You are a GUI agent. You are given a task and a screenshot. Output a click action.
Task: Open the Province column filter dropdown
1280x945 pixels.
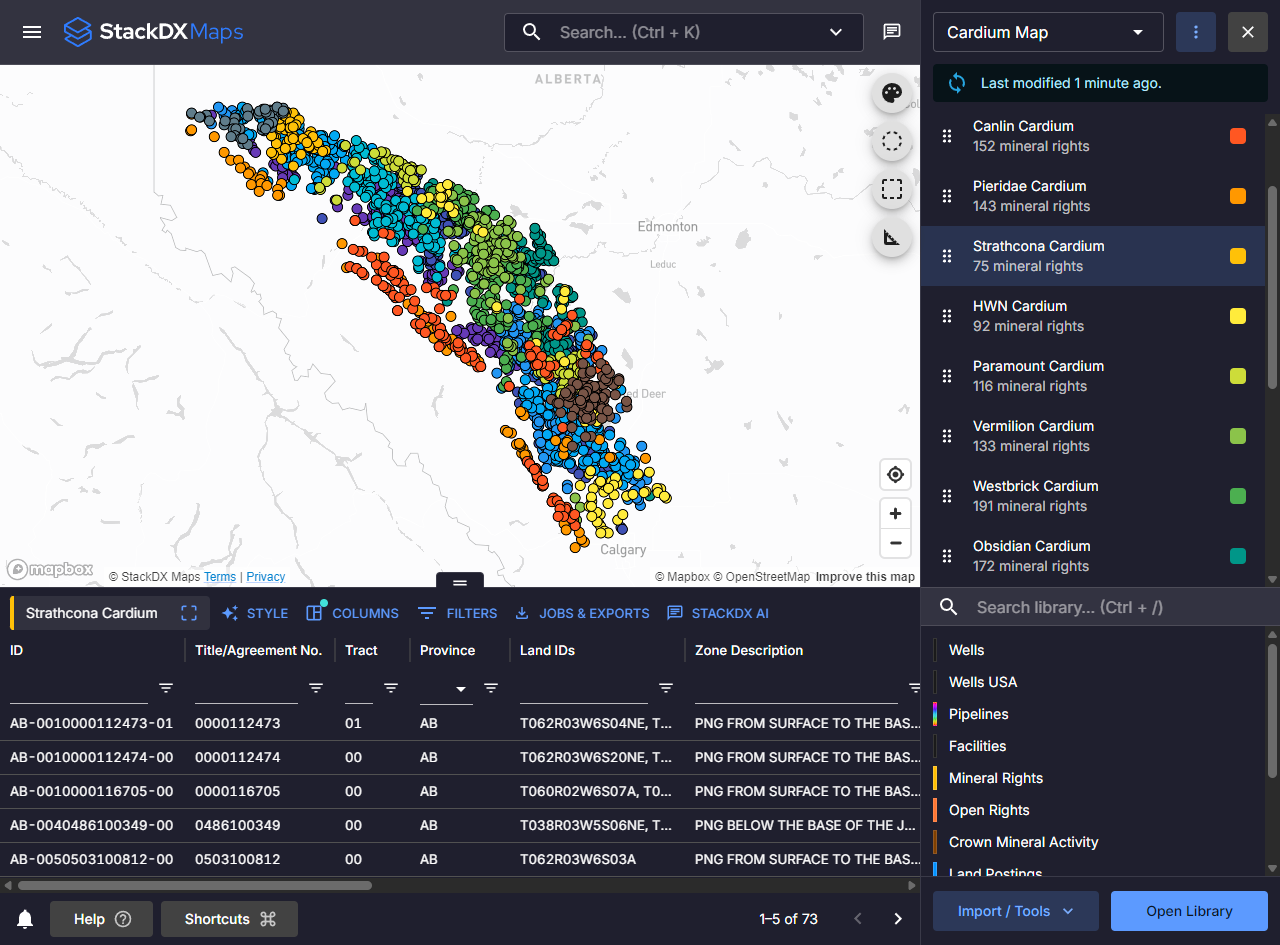[461, 689]
